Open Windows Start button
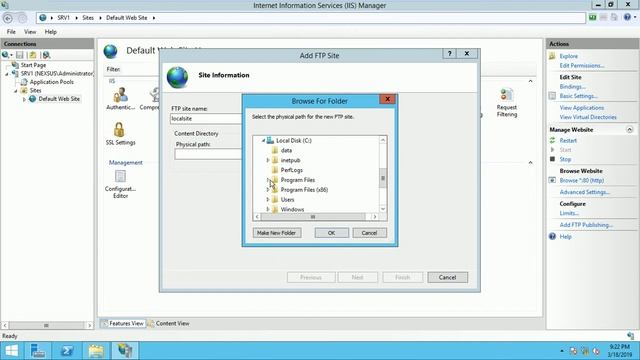Viewport: 640px width, 360px height. [x=11, y=351]
